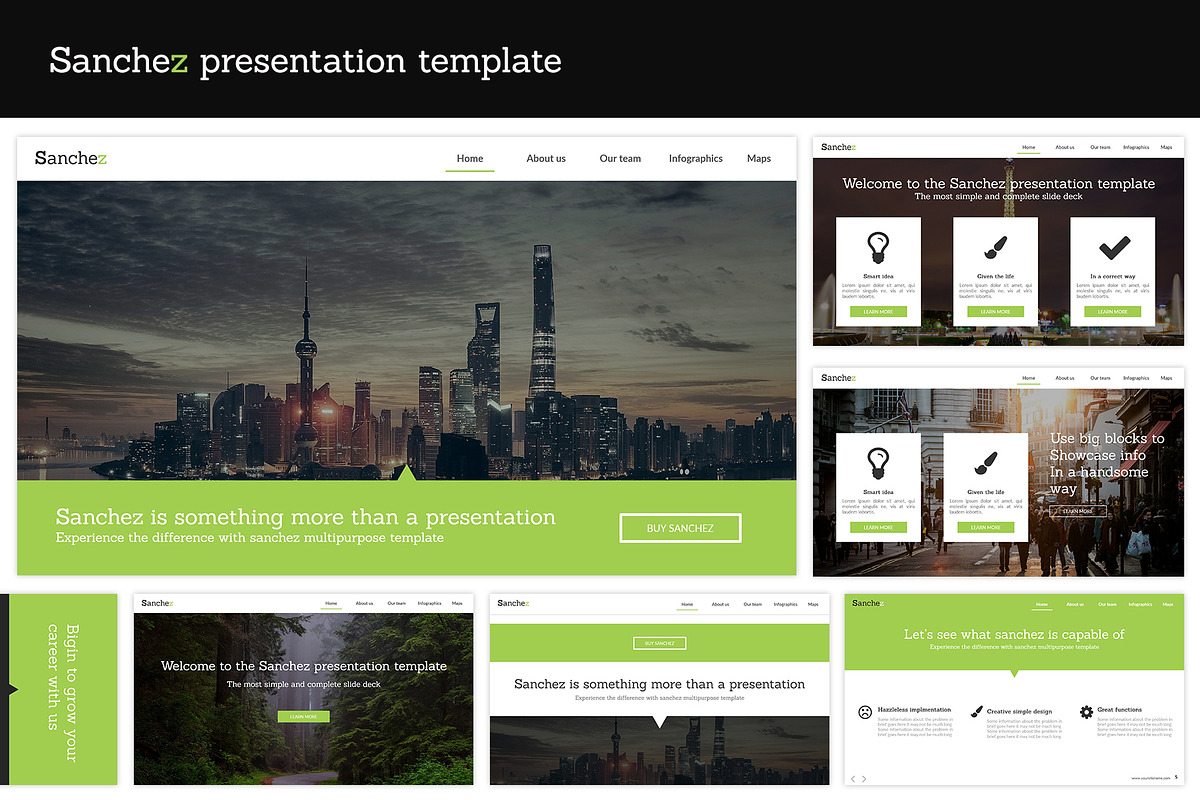
Task: Select Infographics on the Eiffel Tower slide
Action: click(x=1136, y=147)
